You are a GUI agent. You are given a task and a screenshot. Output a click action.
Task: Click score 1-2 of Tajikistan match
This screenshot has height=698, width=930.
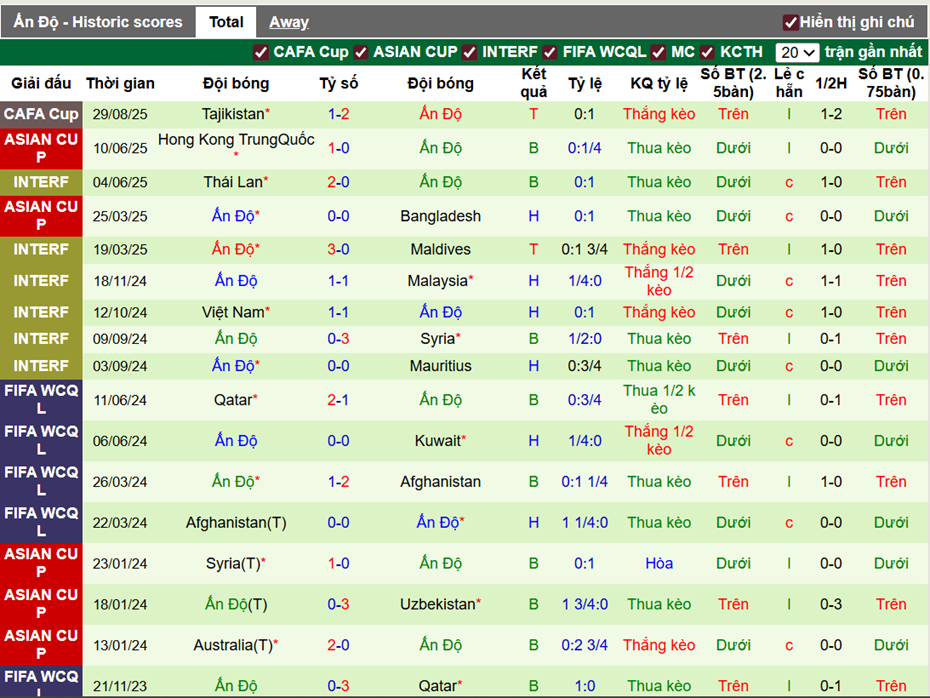click(x=338, y=114)
